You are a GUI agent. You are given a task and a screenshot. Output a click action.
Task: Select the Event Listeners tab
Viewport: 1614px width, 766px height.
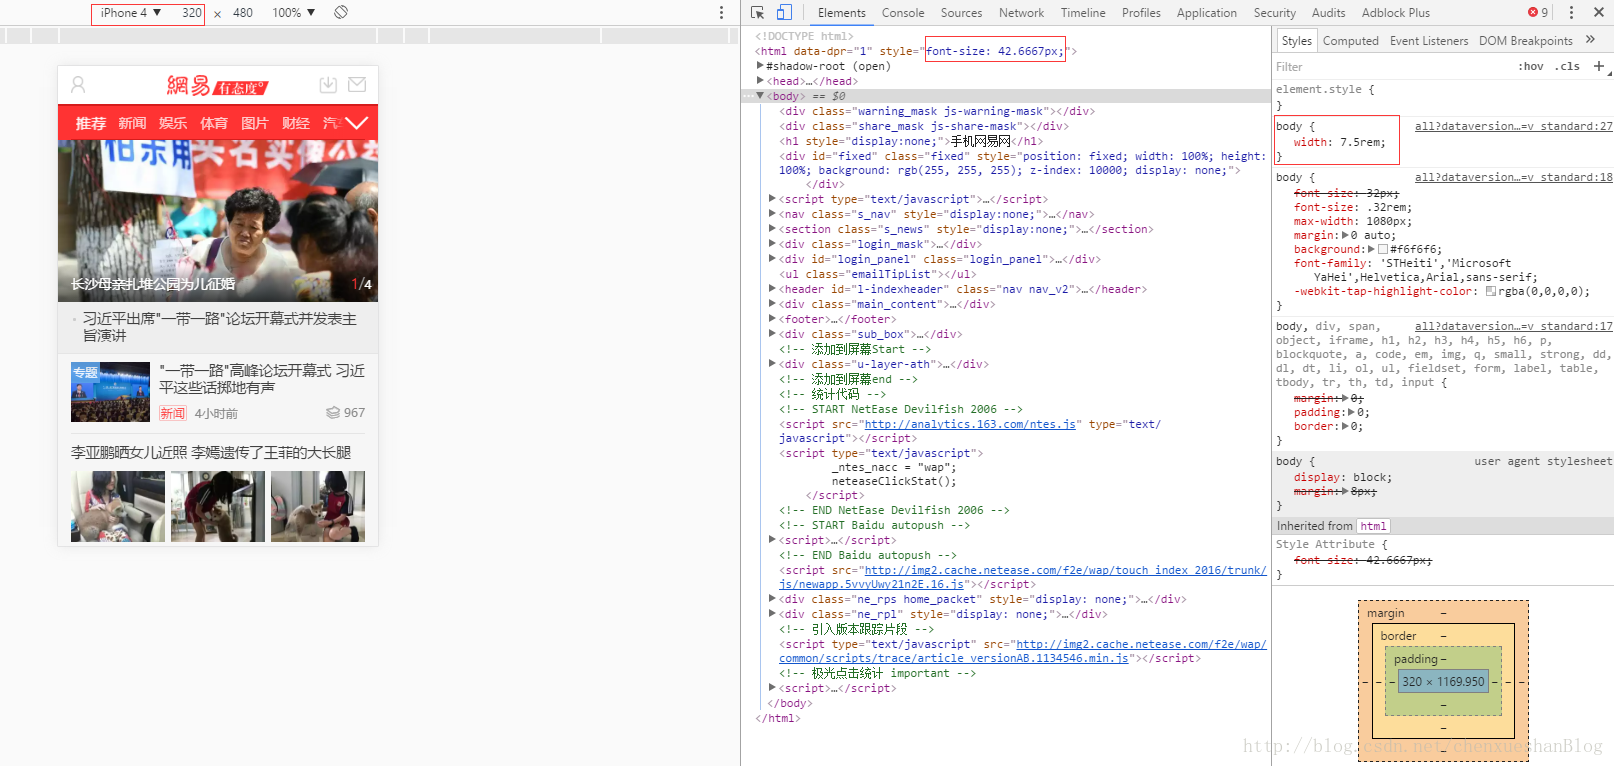pyautogui.click(x=1428, y=41)
